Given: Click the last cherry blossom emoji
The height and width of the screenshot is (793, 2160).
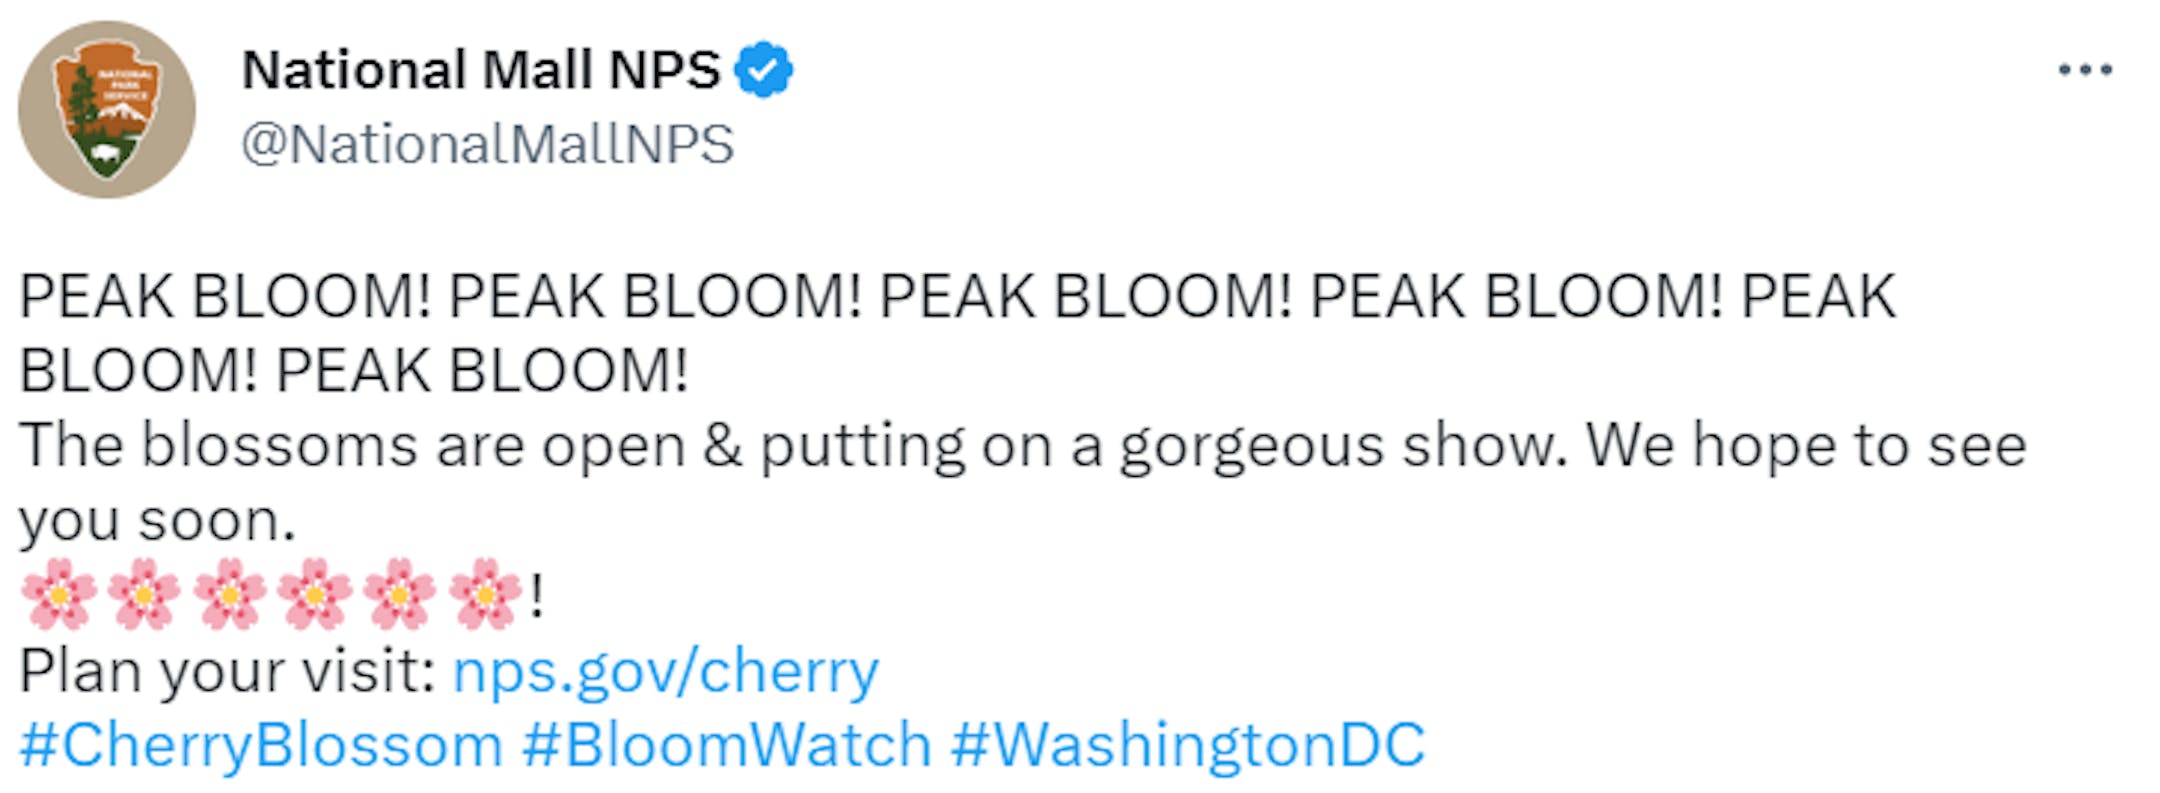Looking at the screenshot, I should pyautogui.click(x=485, y=594).
